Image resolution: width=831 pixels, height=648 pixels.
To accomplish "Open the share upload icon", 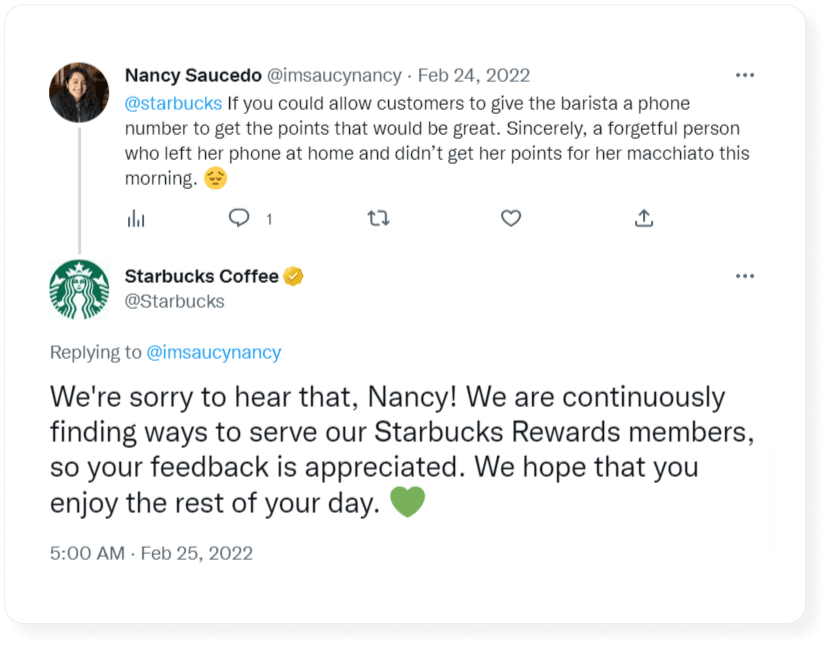I will coord(645,218).
